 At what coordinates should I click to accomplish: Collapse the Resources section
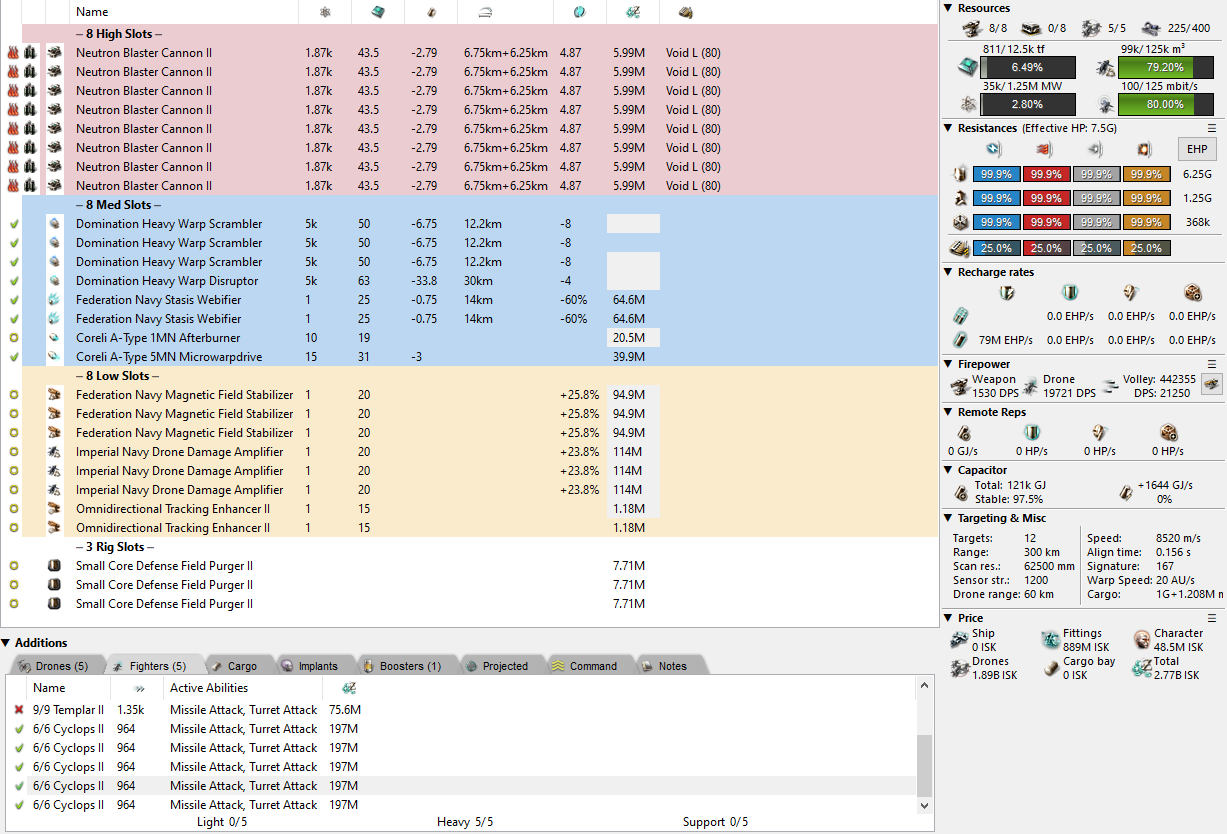click(949, 8)
